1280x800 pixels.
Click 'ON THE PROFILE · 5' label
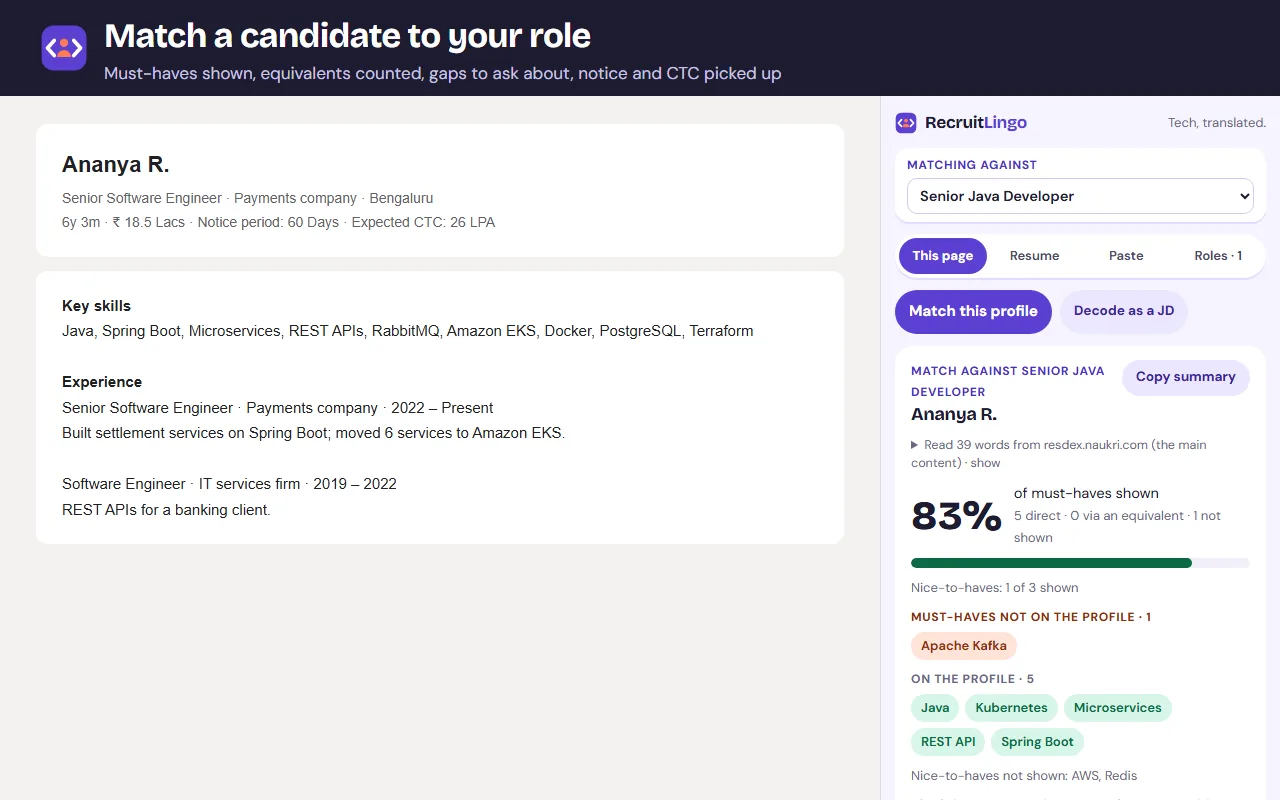(x=972, y=679)
